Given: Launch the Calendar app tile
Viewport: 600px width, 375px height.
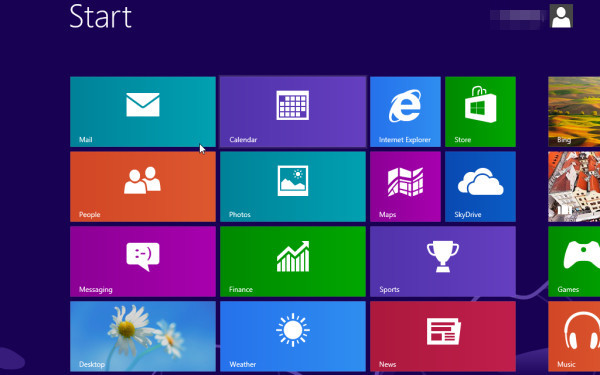Looking at the screenshot, I should [x=293, y=112].
